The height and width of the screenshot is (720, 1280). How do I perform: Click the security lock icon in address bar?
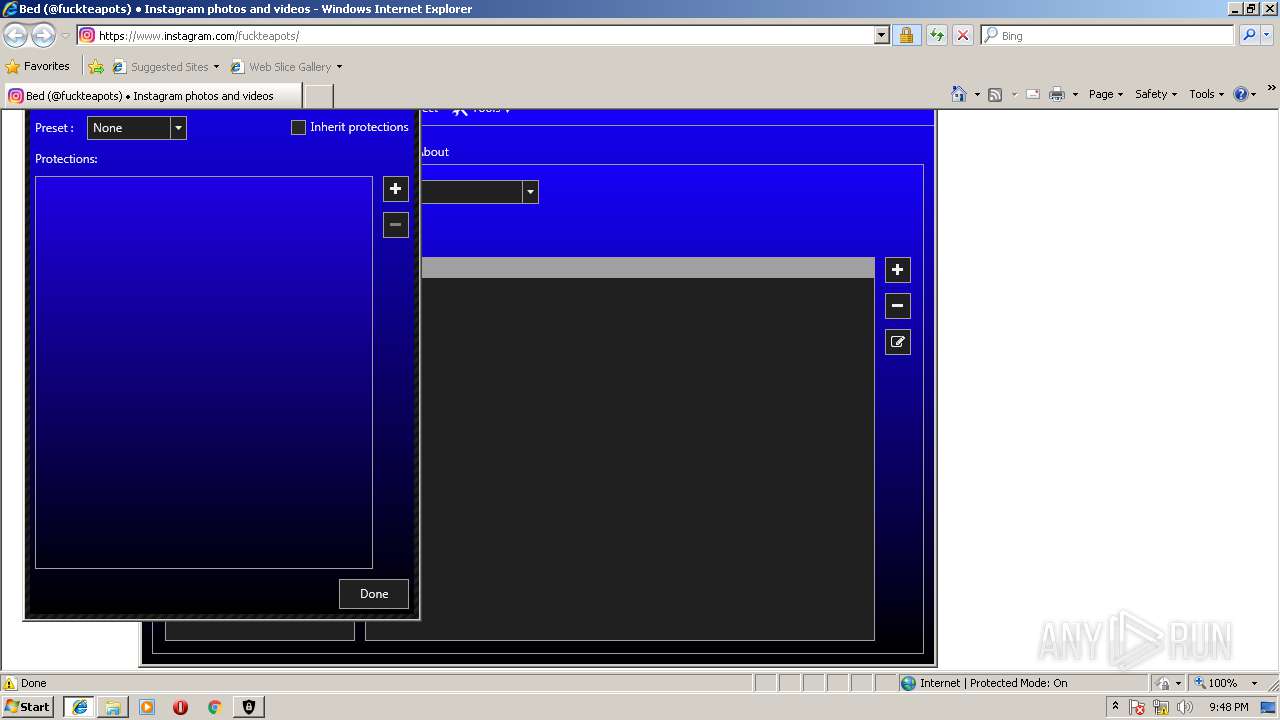point(906,35)
